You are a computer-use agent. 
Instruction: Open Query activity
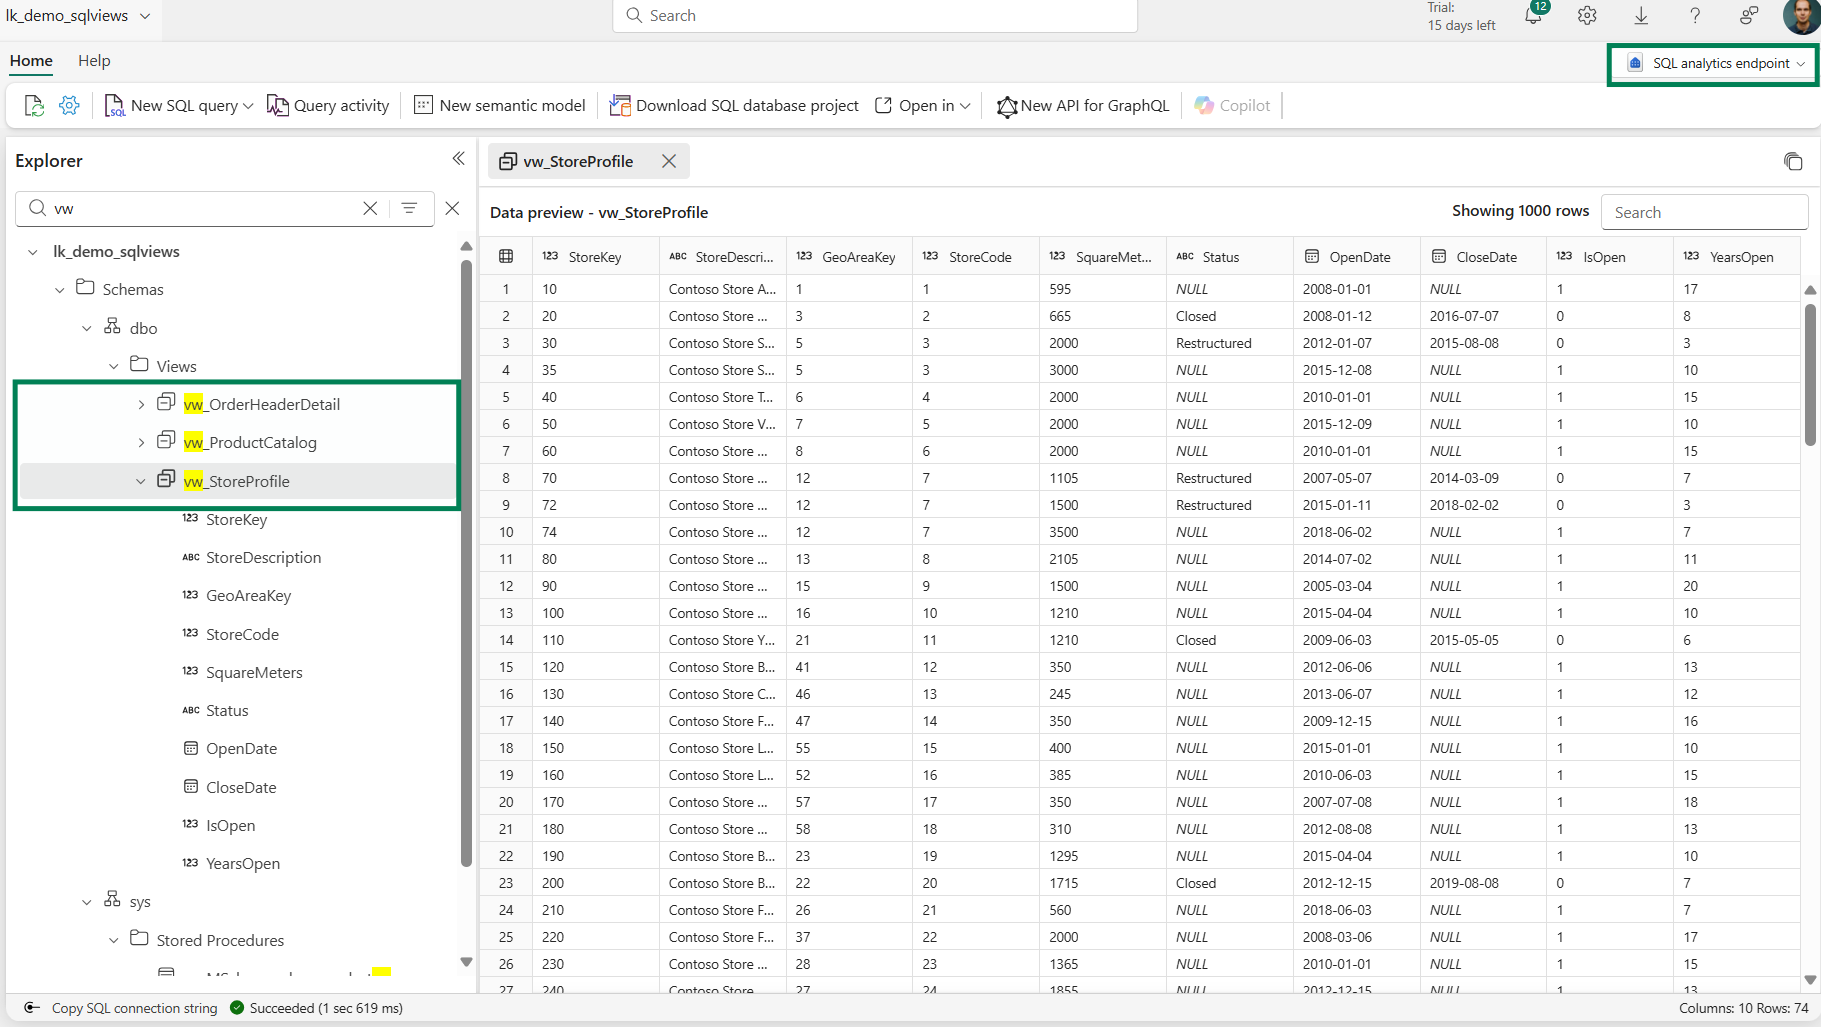click(x=328, y=105)
